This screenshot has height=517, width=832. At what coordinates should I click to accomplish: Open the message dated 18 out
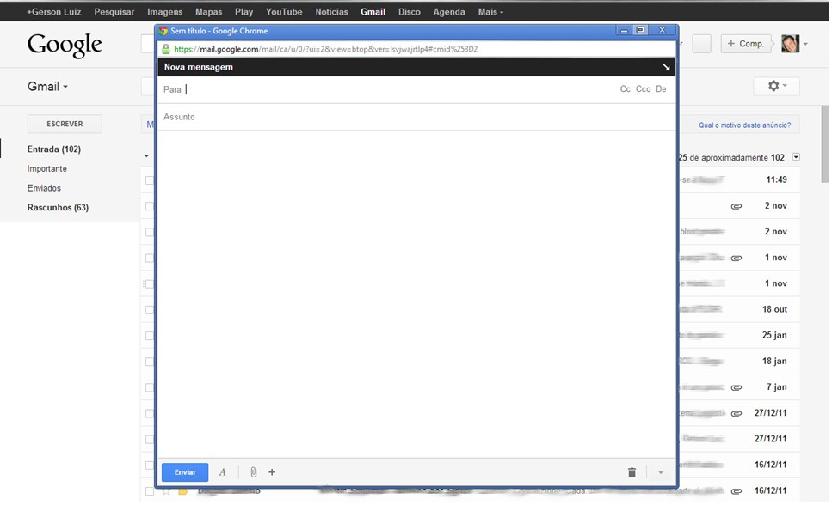click(x=739, y=309)
